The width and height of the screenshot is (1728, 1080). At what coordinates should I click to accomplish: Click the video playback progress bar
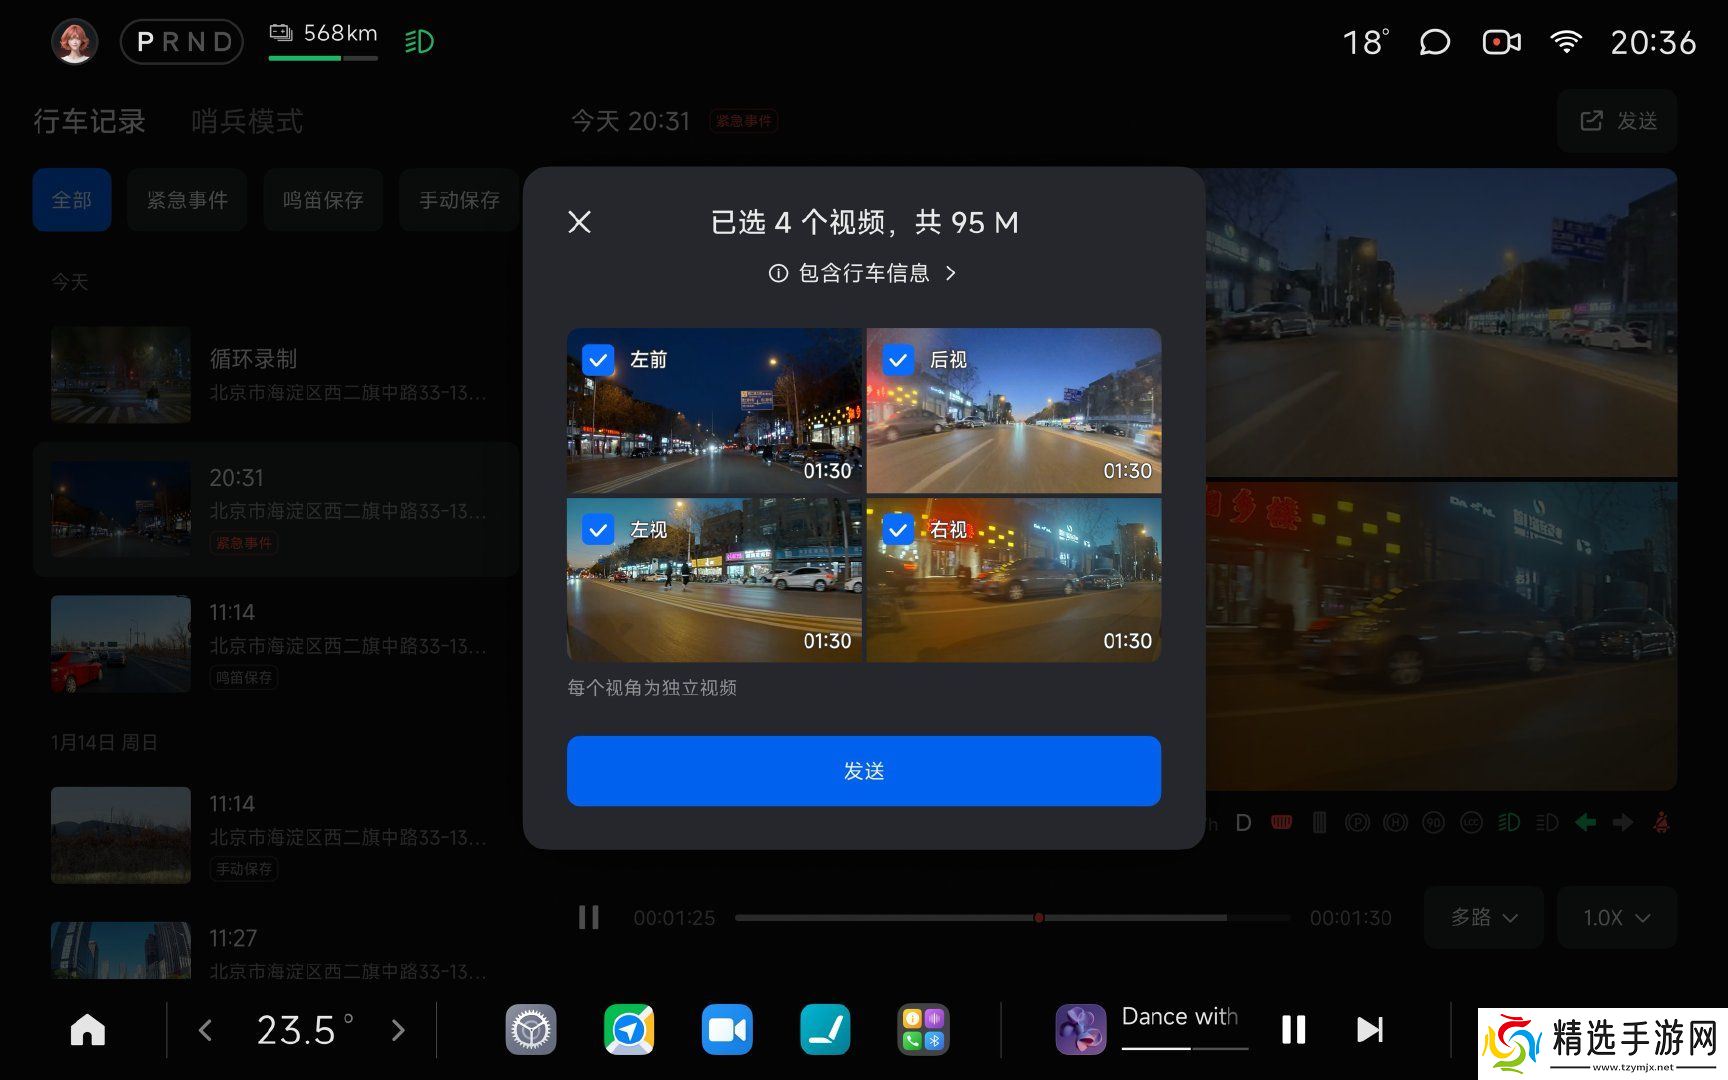coord(1012,917)
